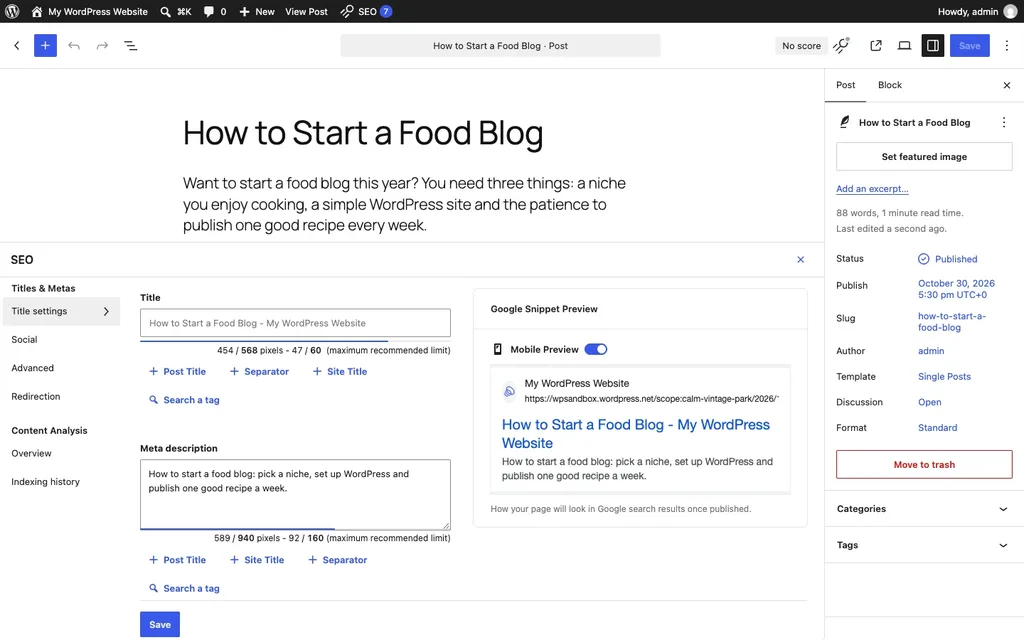Open Howdy, admin account menu

click(977, 11)
